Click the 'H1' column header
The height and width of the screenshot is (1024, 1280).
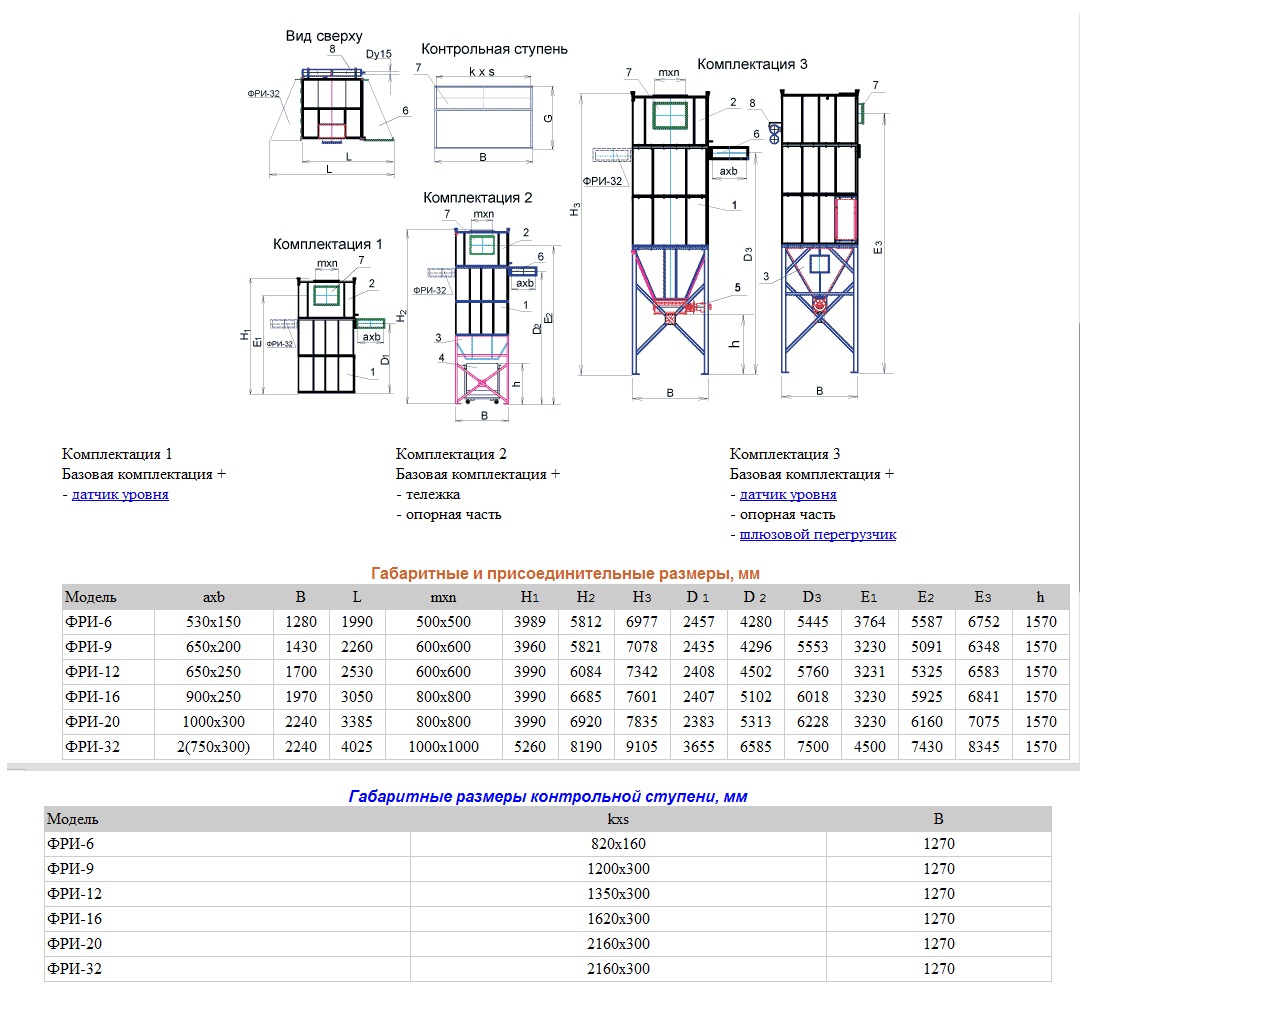(x=530, y=597)
